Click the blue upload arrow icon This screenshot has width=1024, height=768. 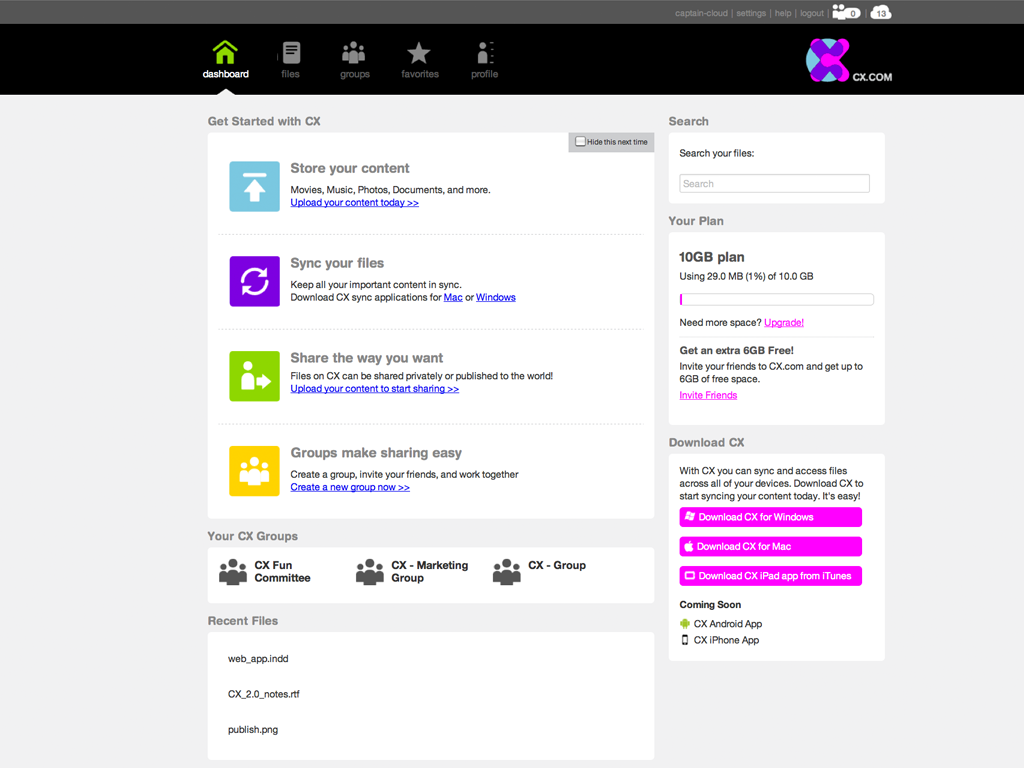pos(254,186)
